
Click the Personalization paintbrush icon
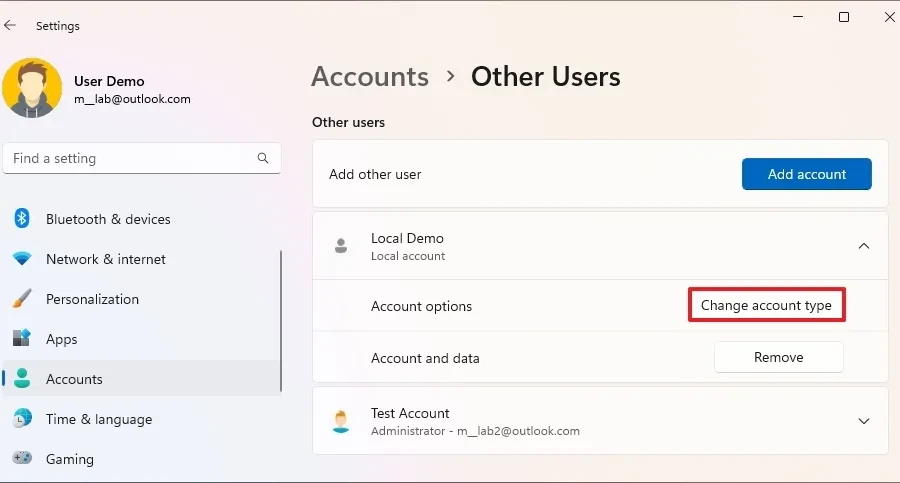pos(22,299)
